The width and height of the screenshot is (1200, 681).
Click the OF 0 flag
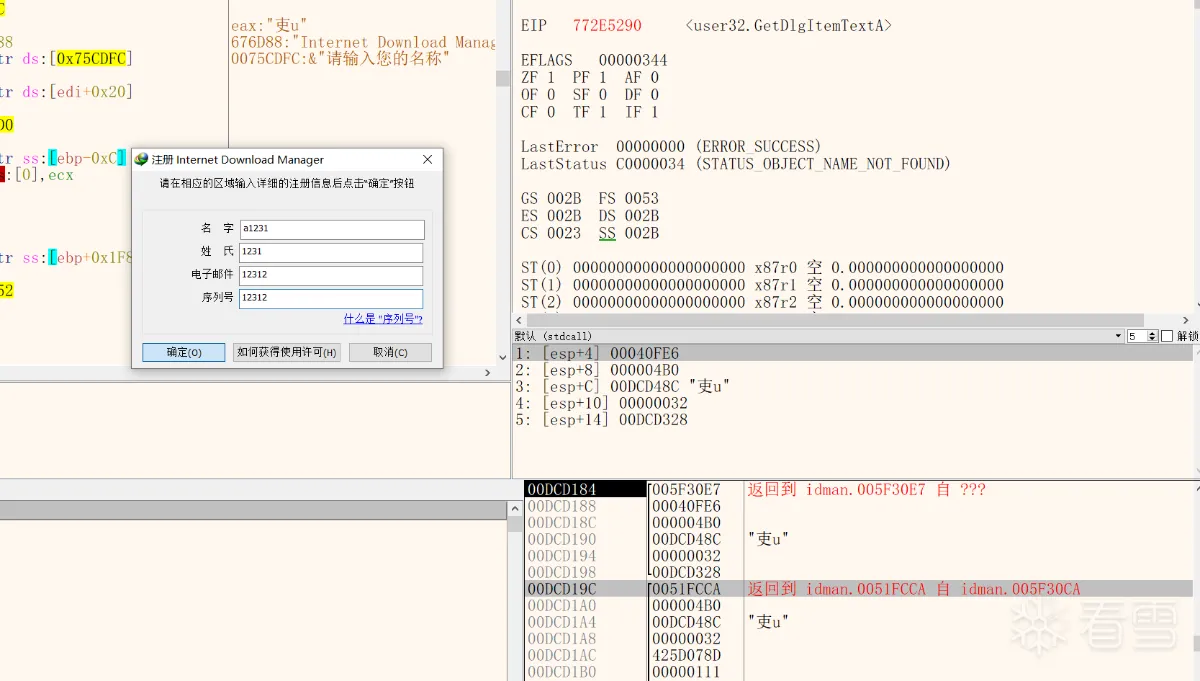click(537, 95)
